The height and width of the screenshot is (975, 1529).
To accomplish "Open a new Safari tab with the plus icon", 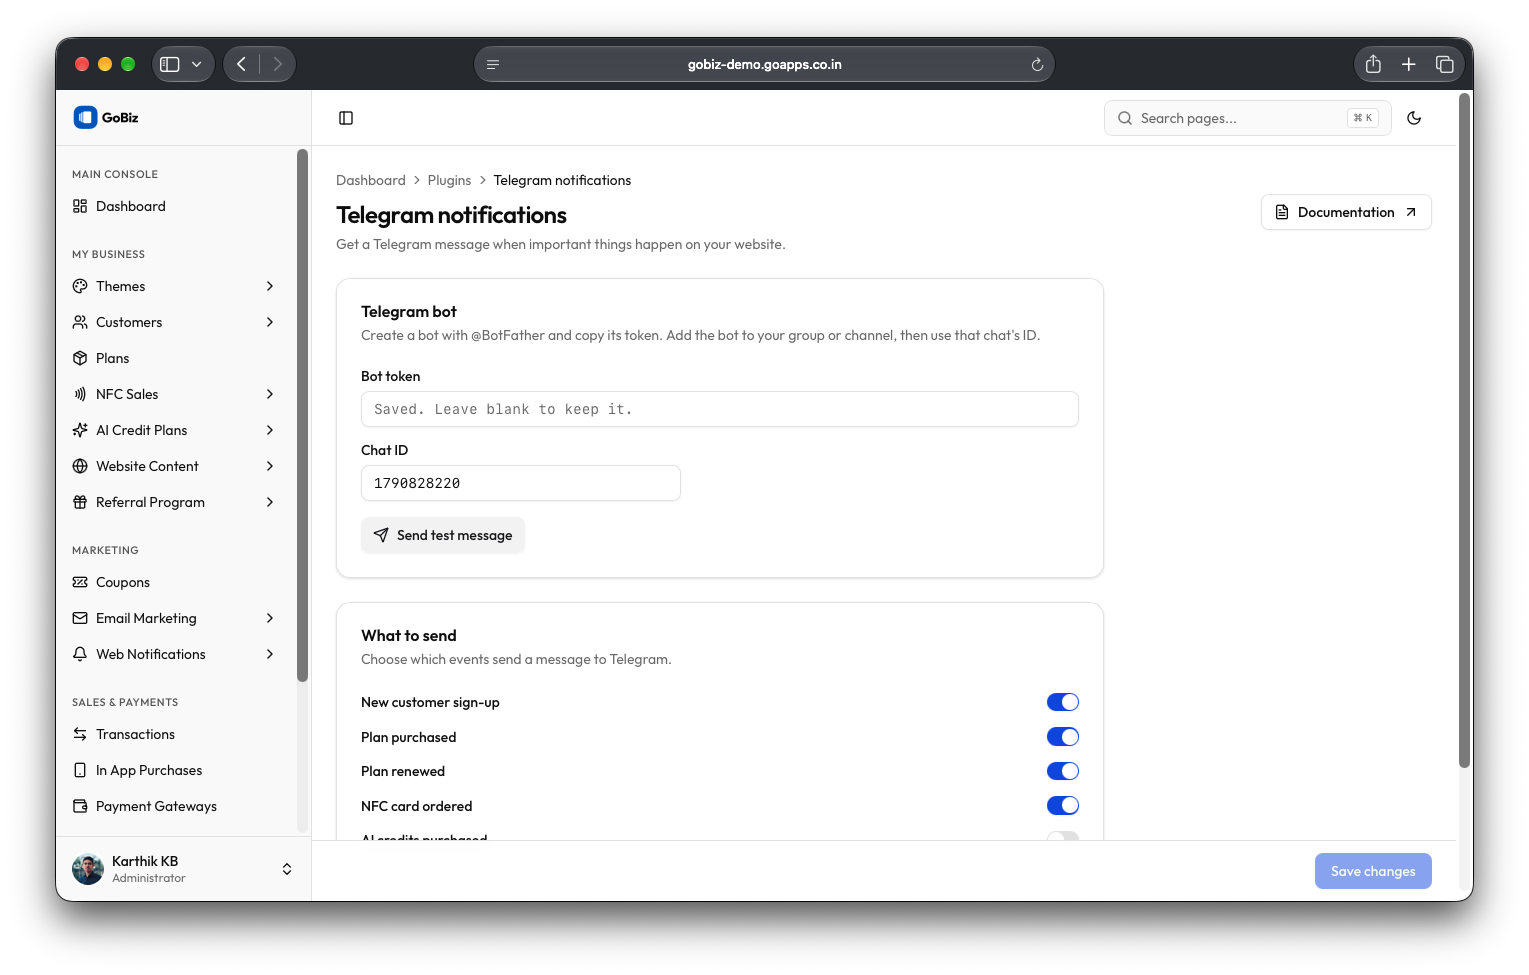I will coord(1408,64).
